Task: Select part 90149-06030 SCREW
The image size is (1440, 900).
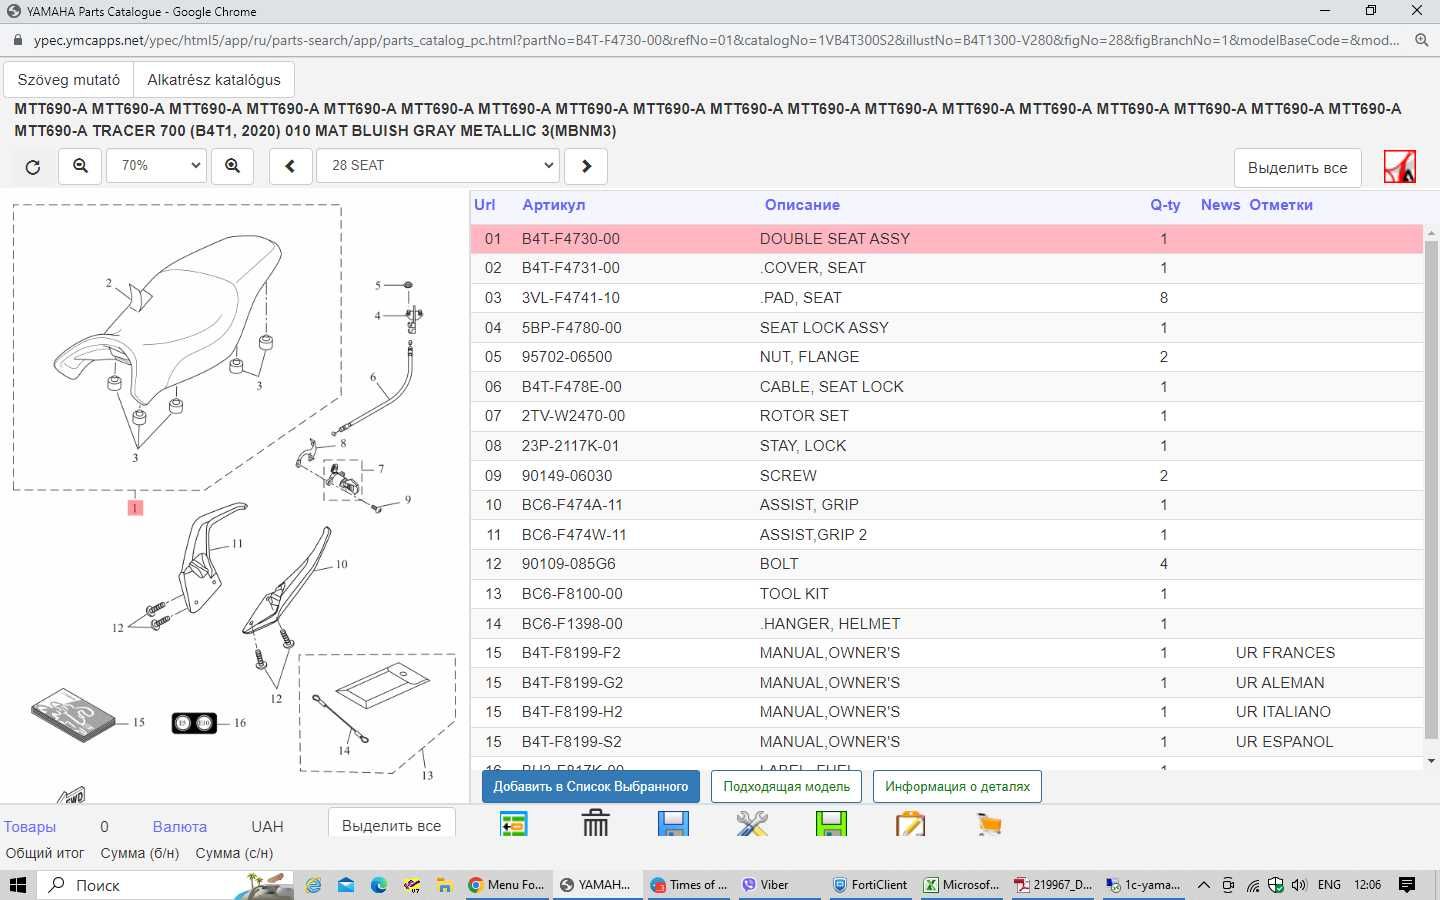Action: [946, 475]
